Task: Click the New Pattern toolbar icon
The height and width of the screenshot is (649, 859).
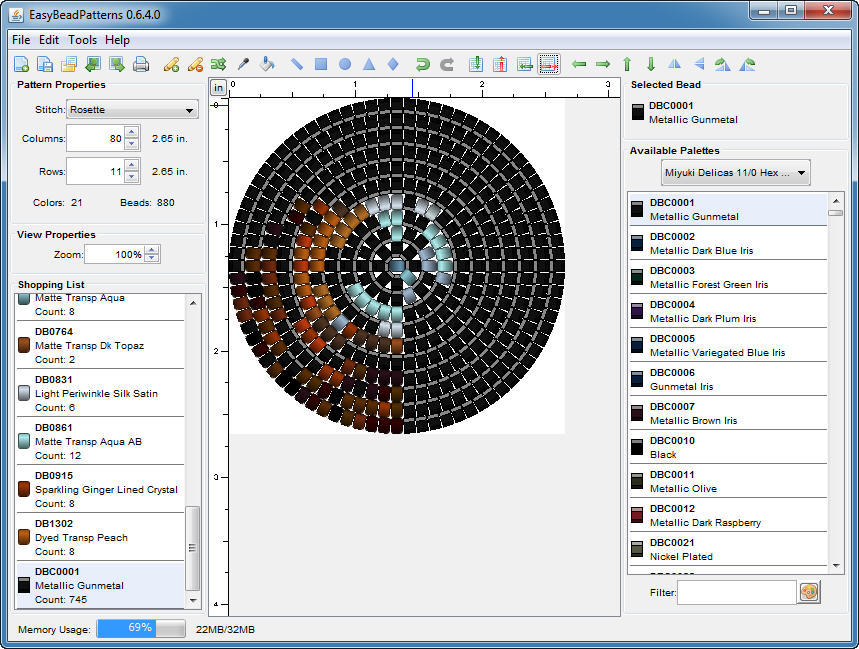Action: point(21,65)
